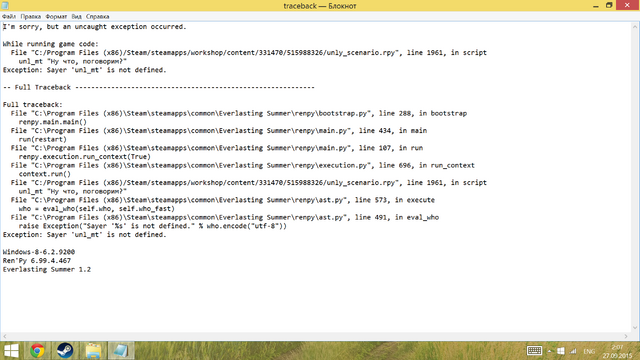Click the line starting "raise Exception"
Viewport: 640px width, 360px height.
click(x=153, y=226)
